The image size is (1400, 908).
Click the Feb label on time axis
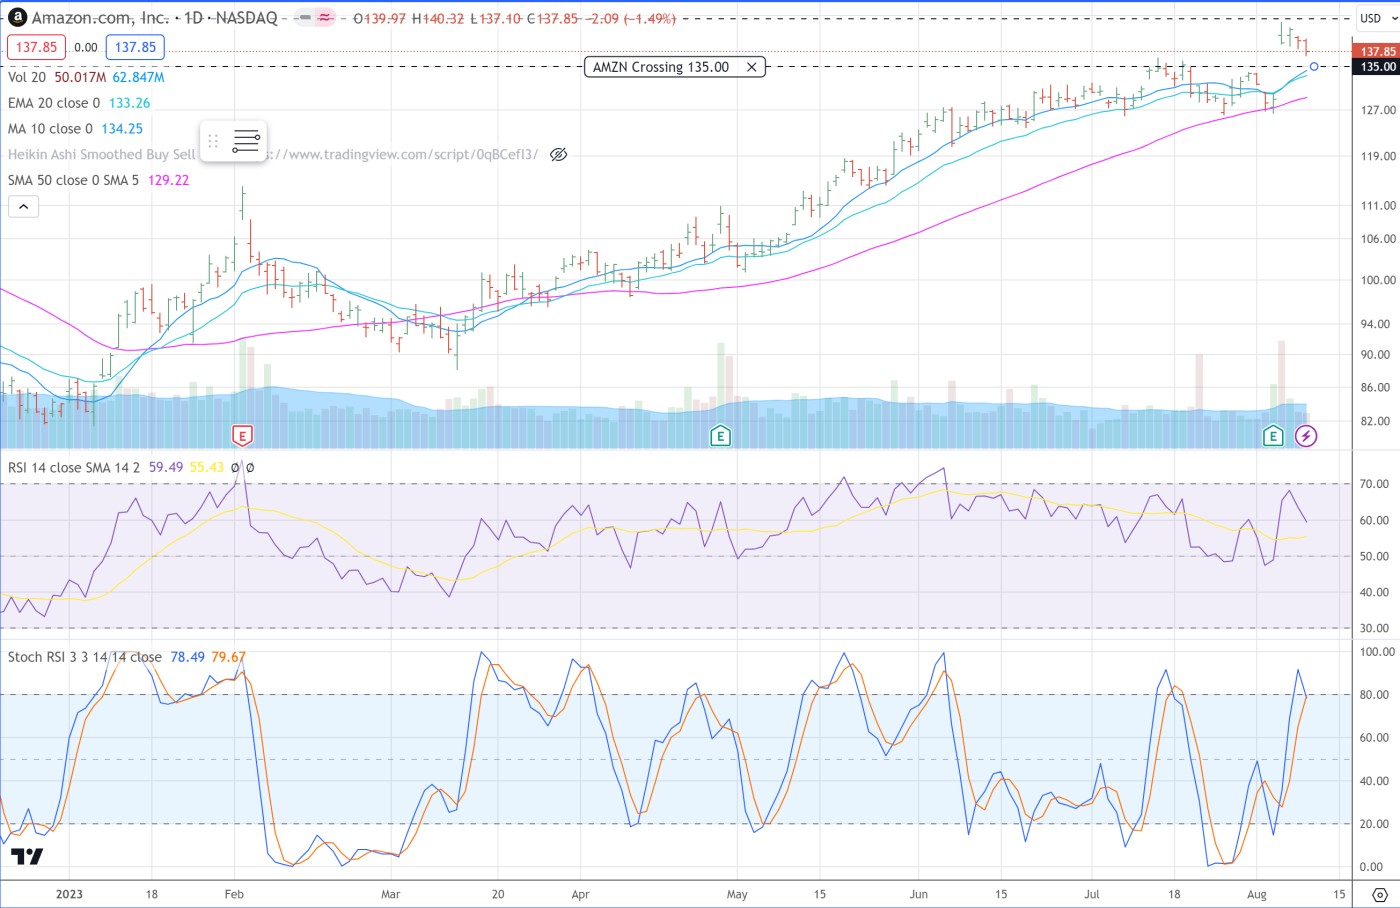point(234,894)
